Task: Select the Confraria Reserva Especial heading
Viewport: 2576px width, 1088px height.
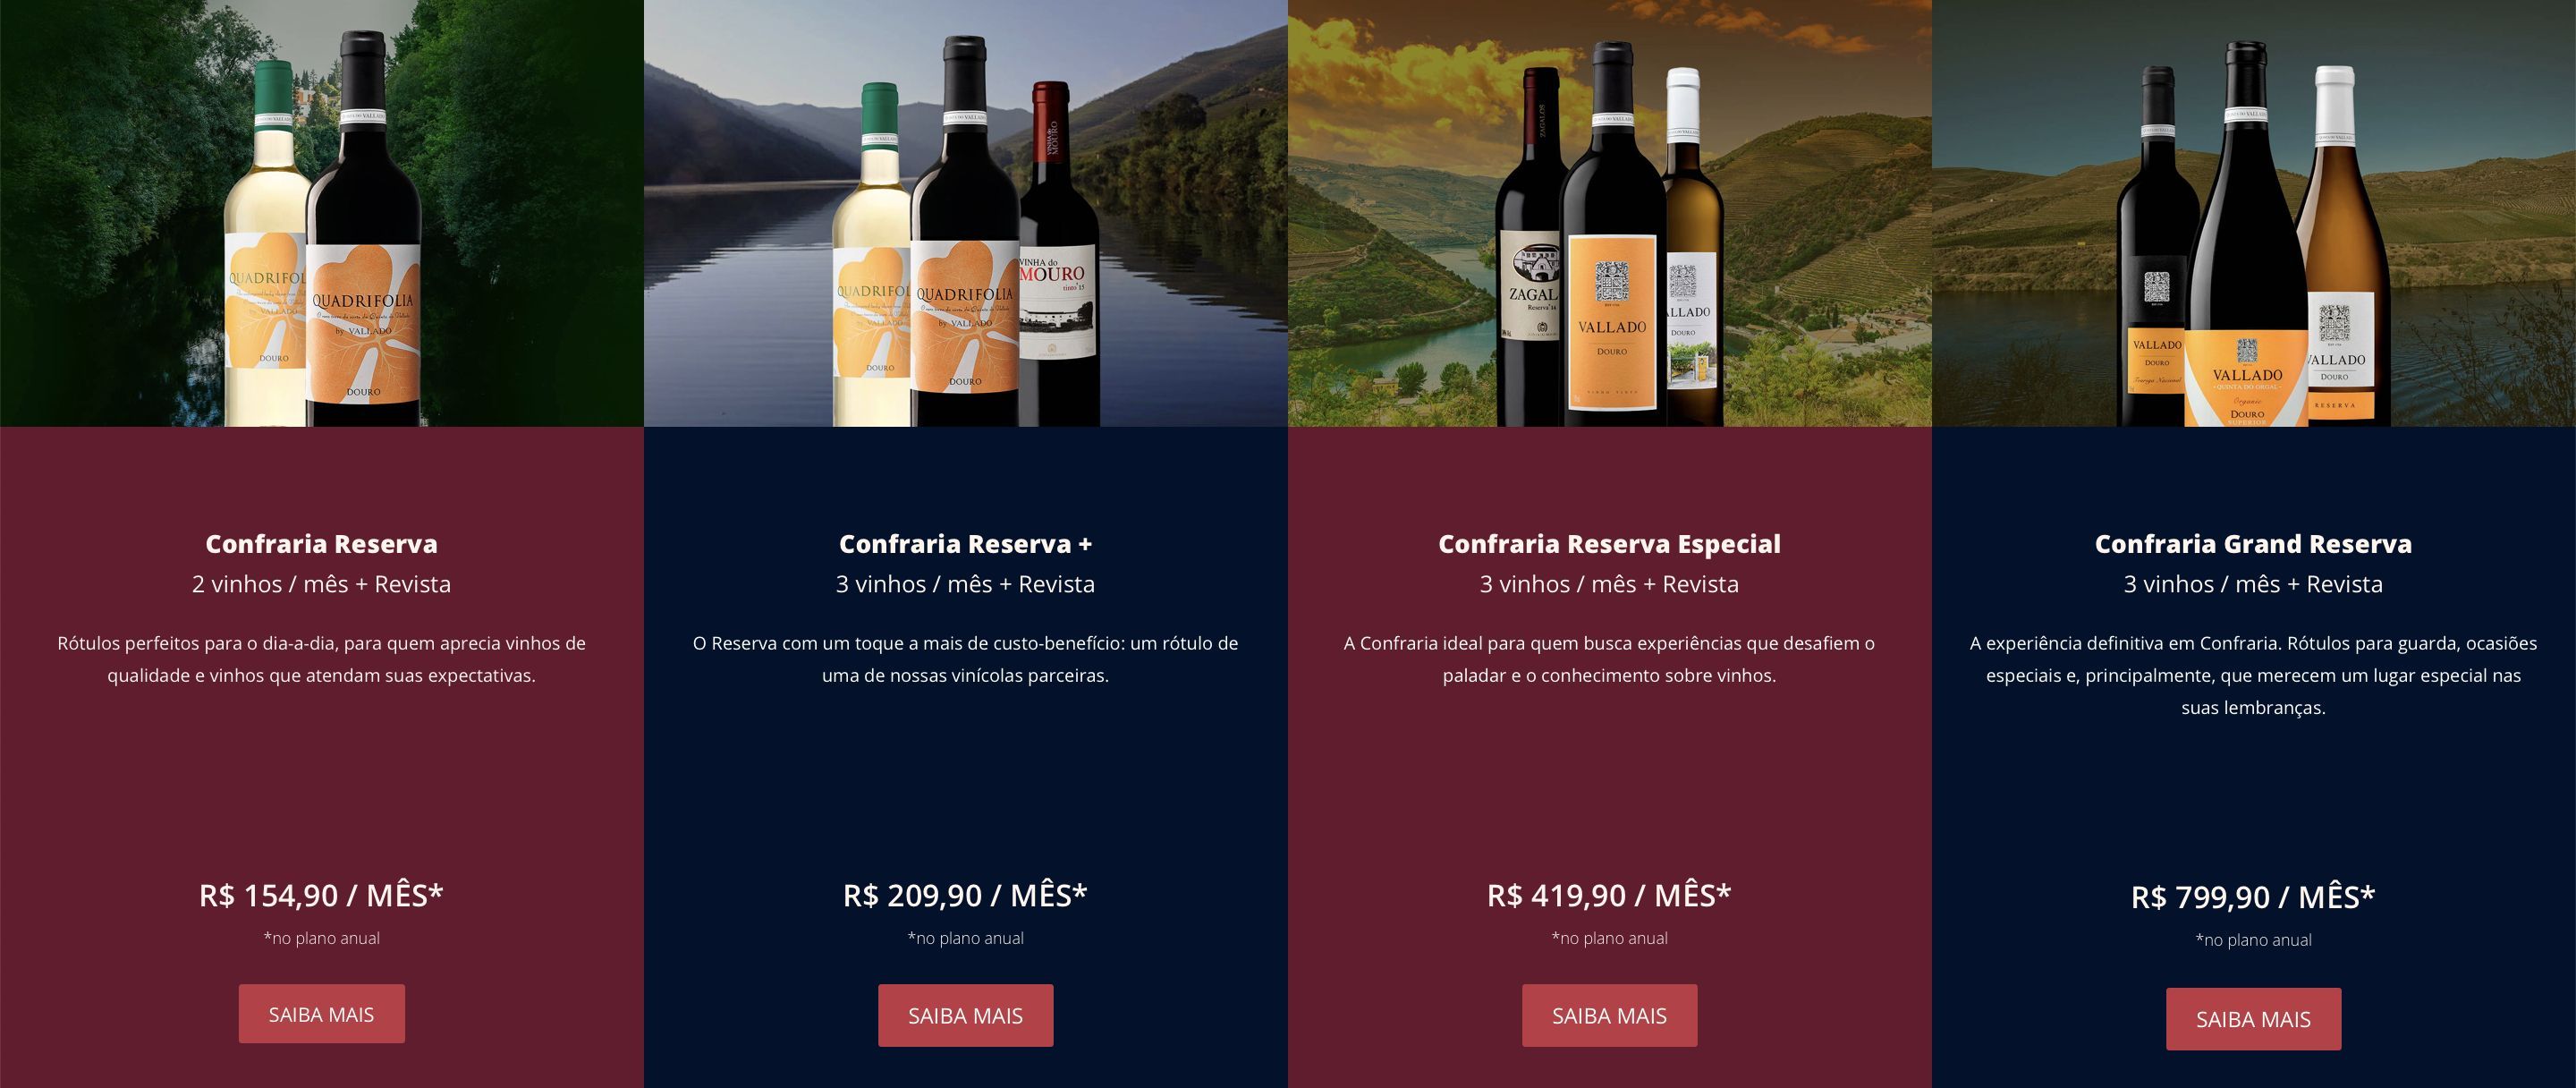Action: tap(1609, 544)
